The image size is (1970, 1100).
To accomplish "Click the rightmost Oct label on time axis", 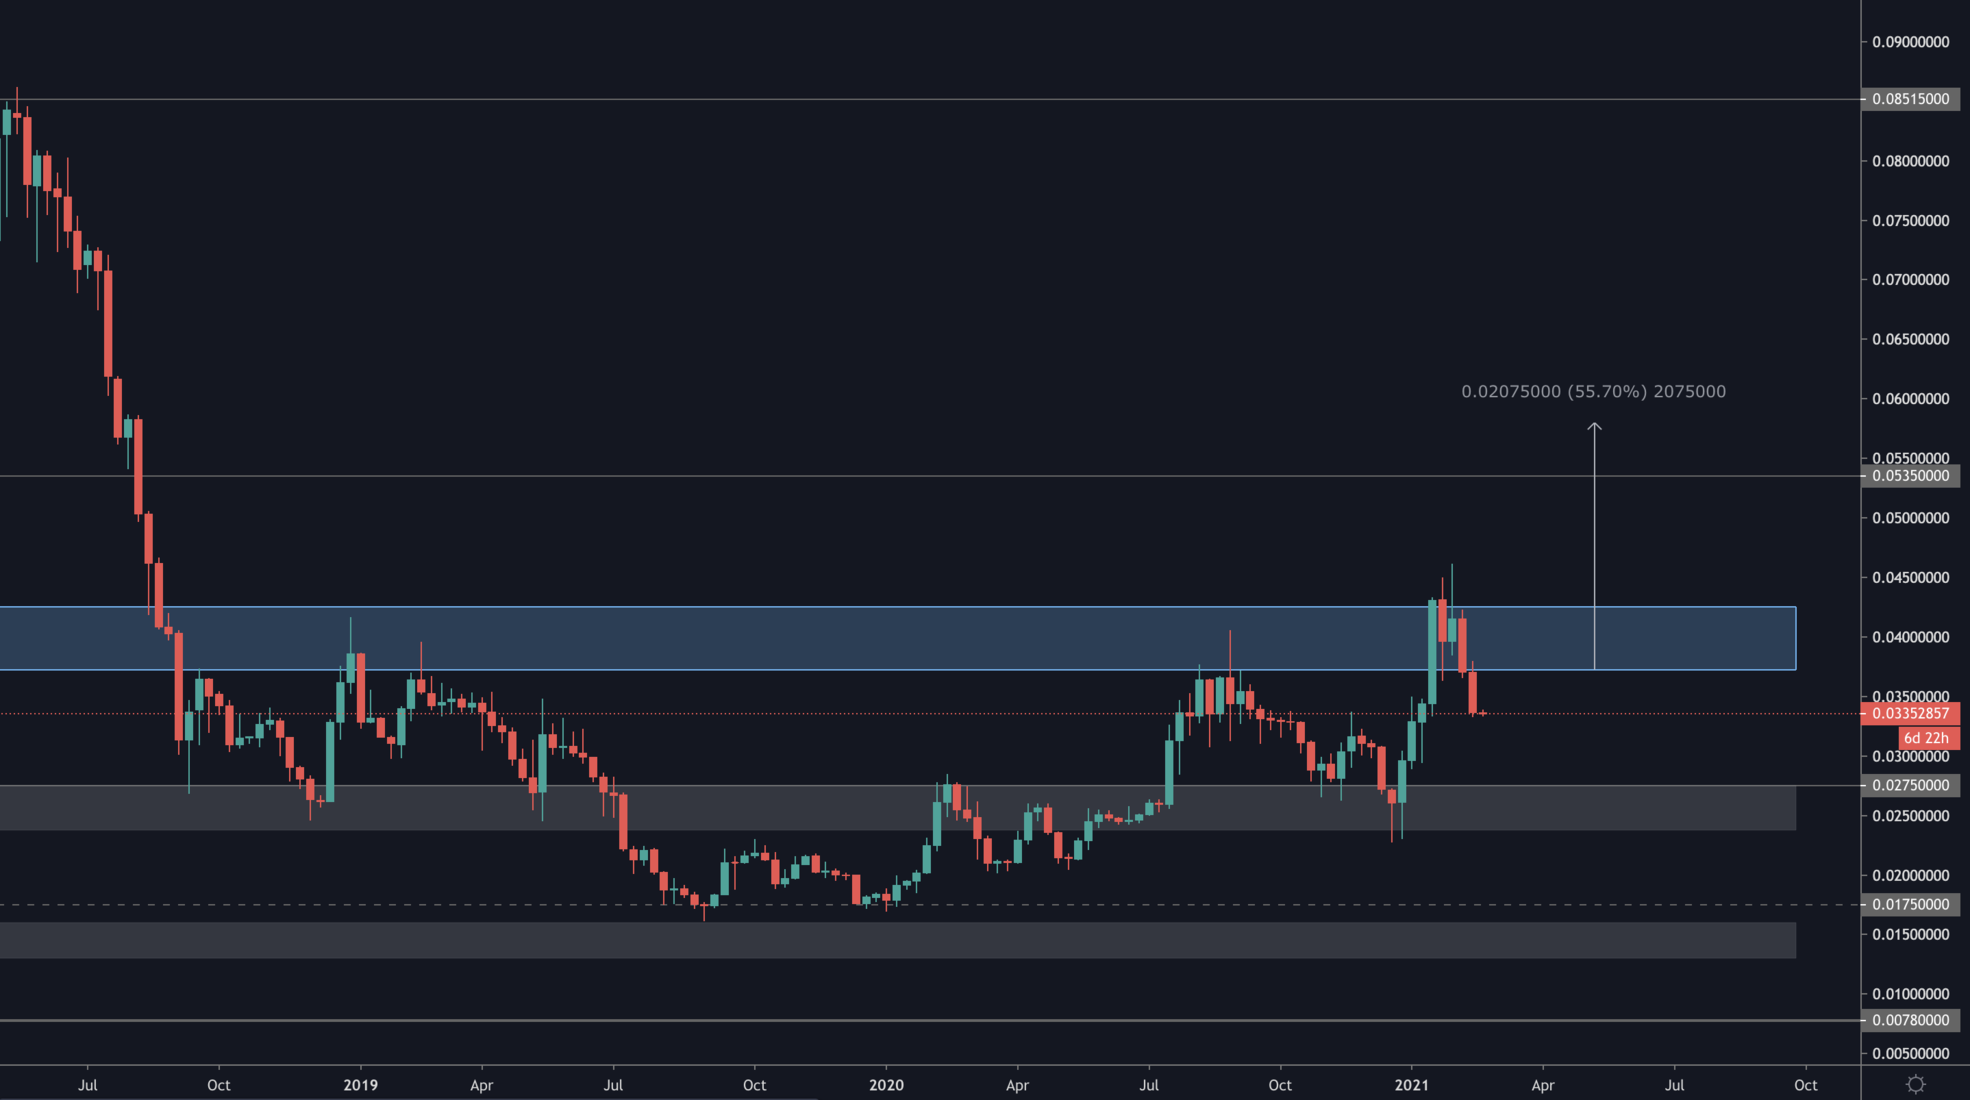I will [x=1805, y=1085].
